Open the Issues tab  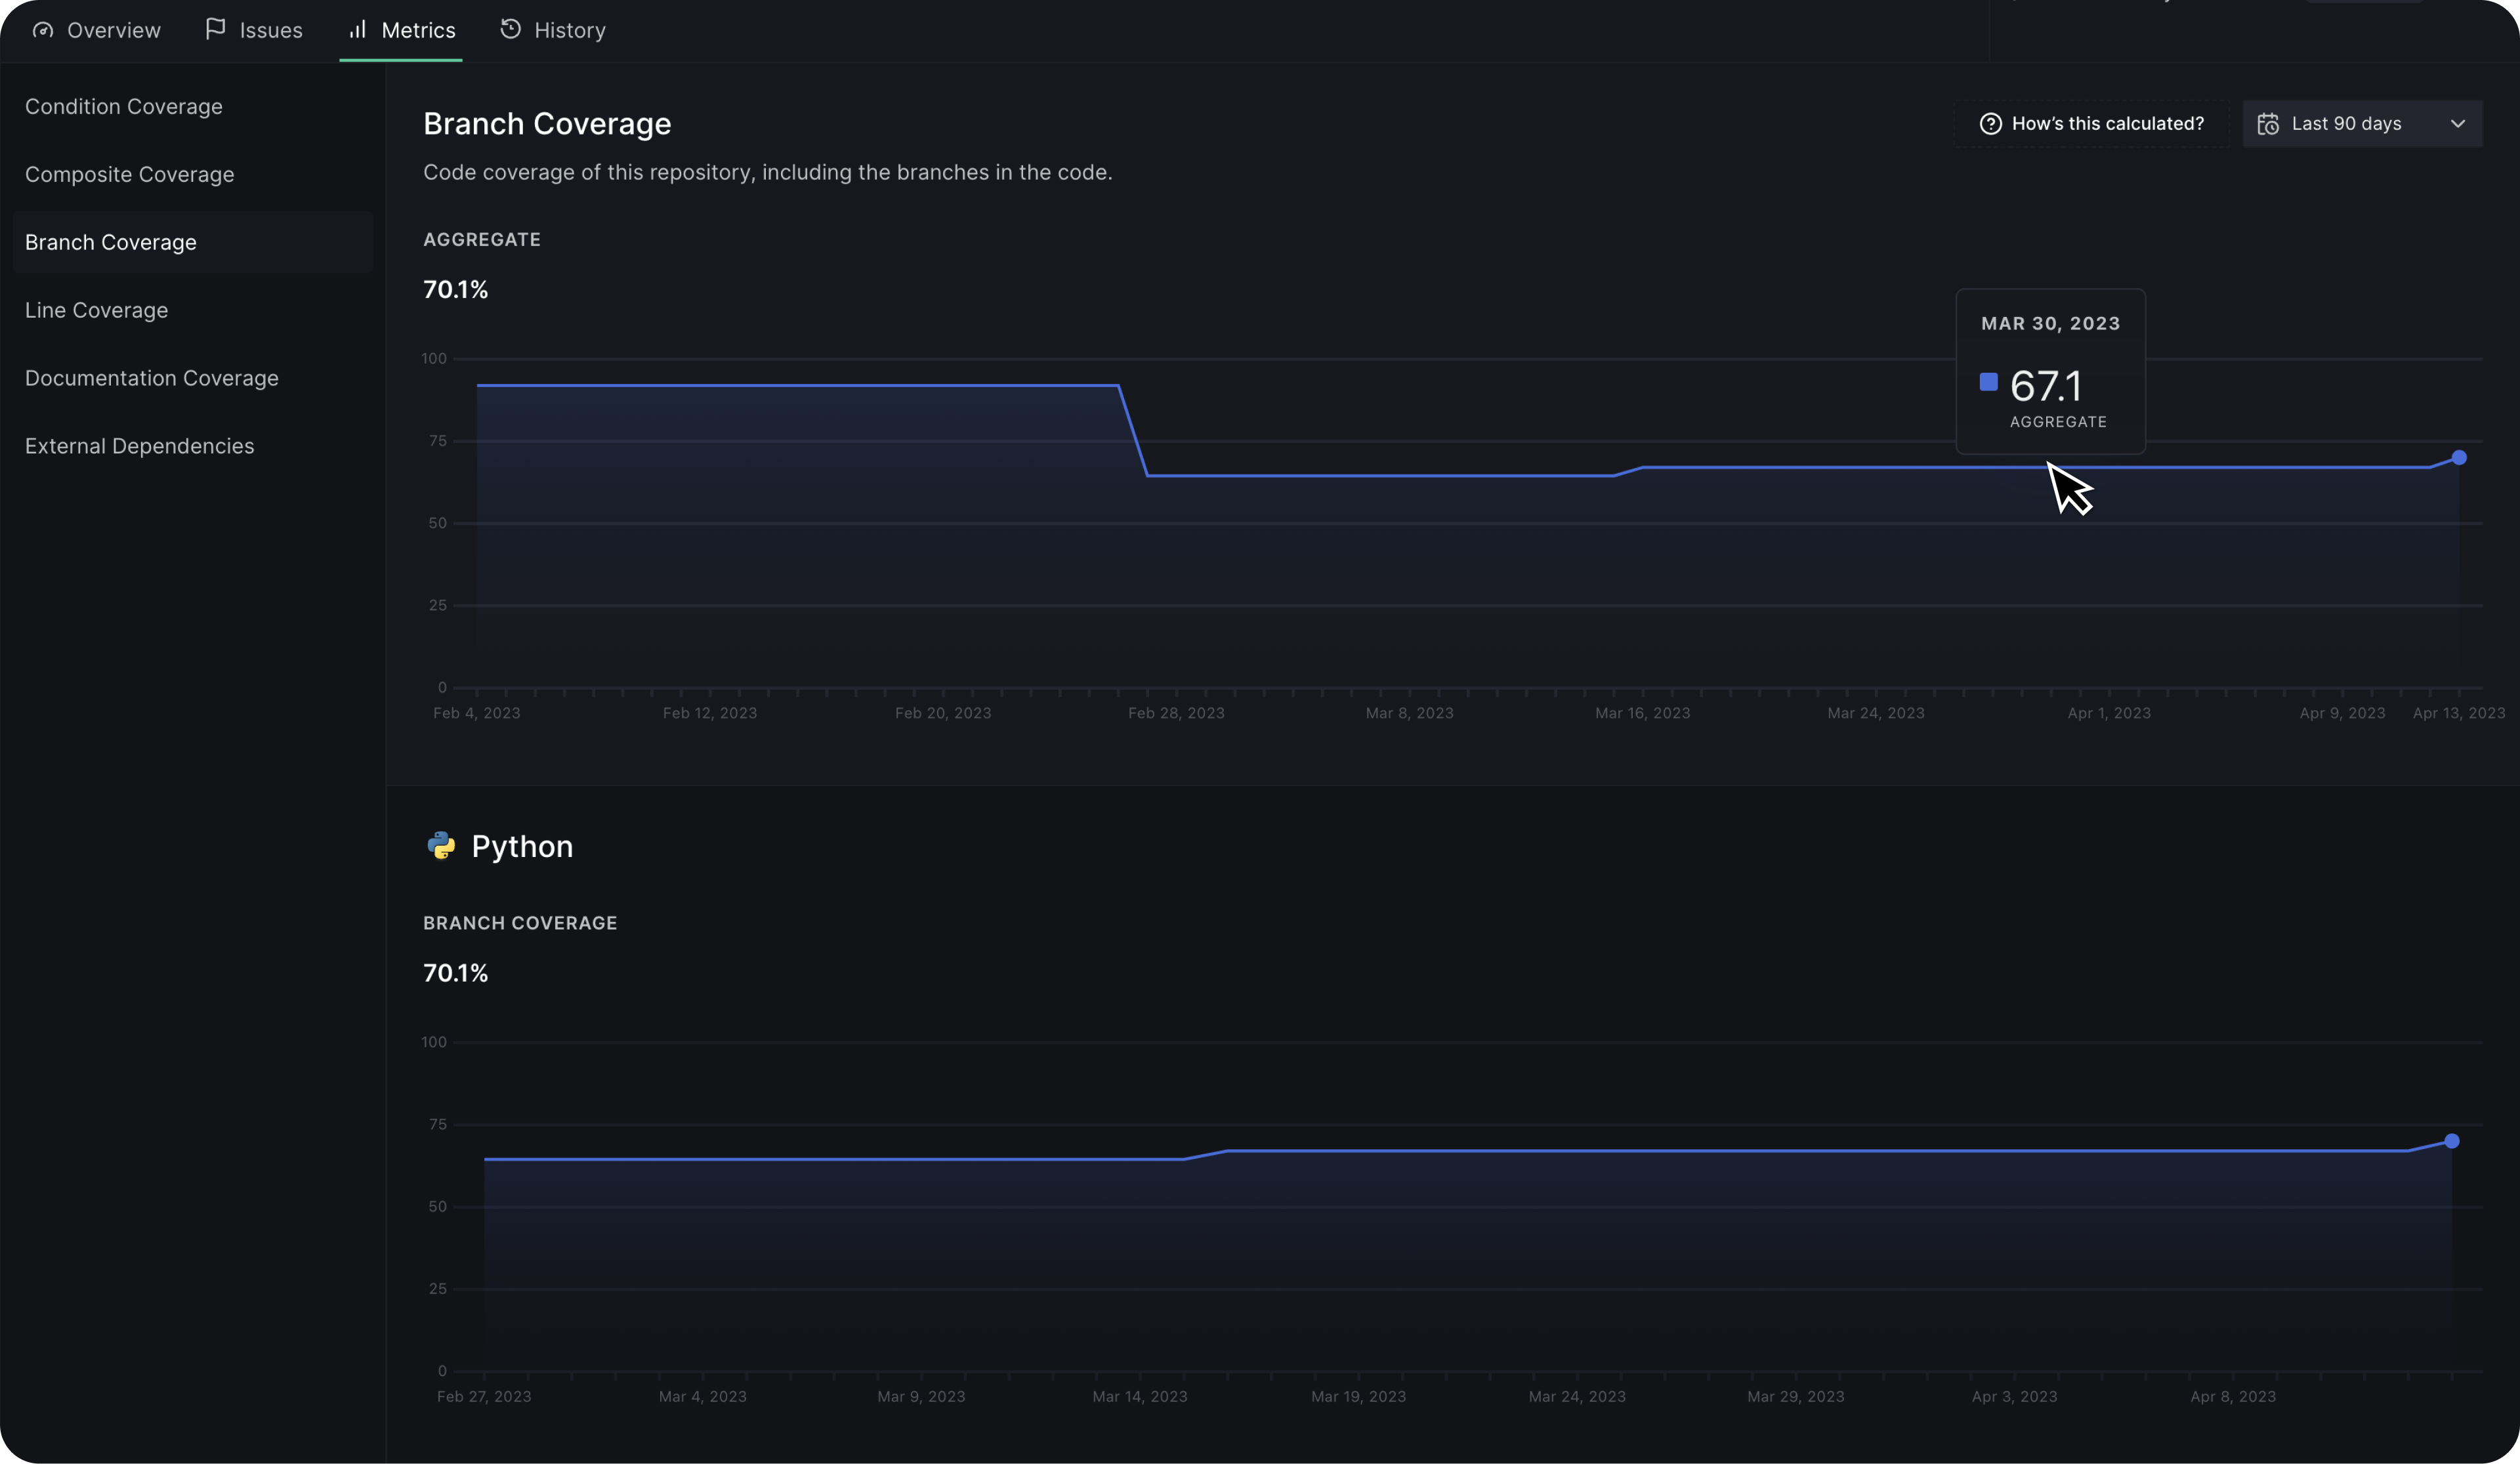click(270, 30)
